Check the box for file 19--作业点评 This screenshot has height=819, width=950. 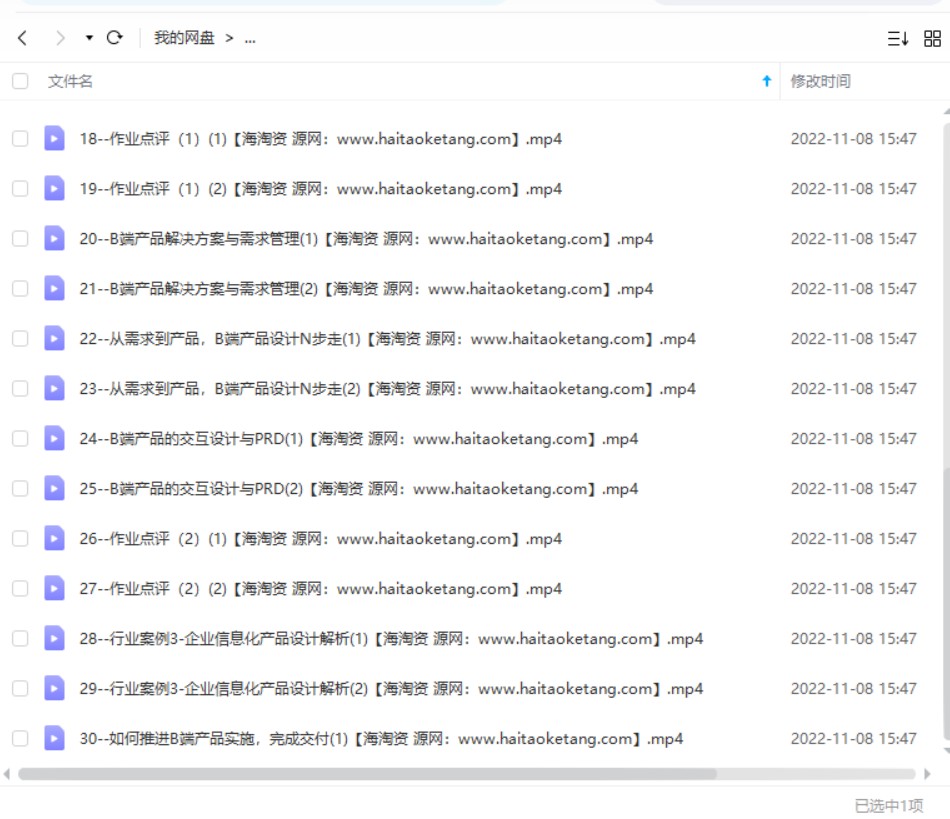(20, 189)
